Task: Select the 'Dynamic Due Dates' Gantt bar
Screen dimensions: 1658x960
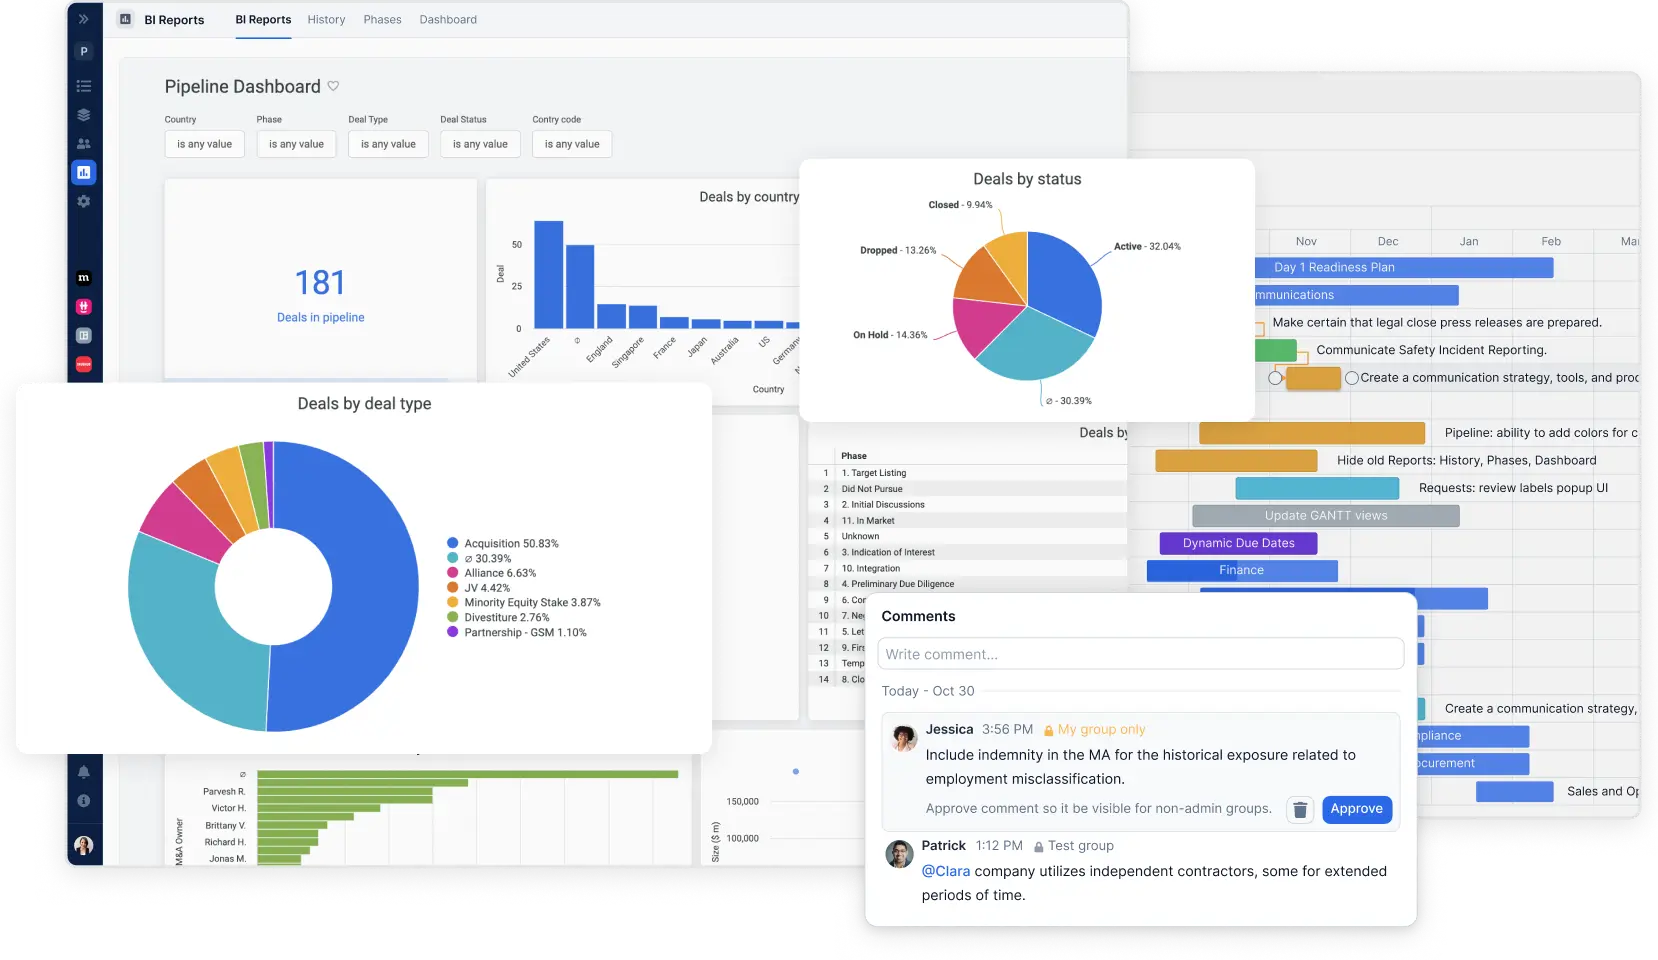Action: click(1238, 543)
